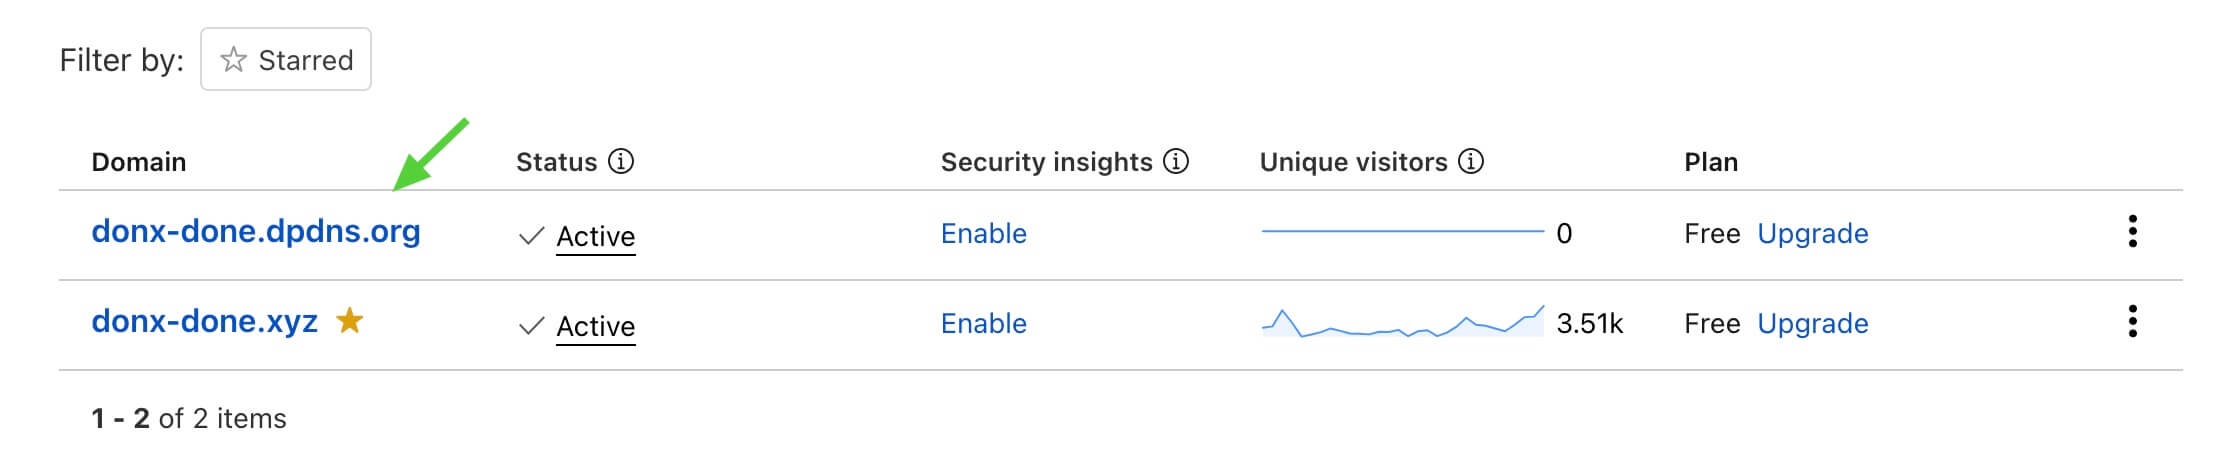This screenshot has height=466, width=2218.
Task: Open the donx-done.dpdns.org domain
Action: click(x=255, y=232)
